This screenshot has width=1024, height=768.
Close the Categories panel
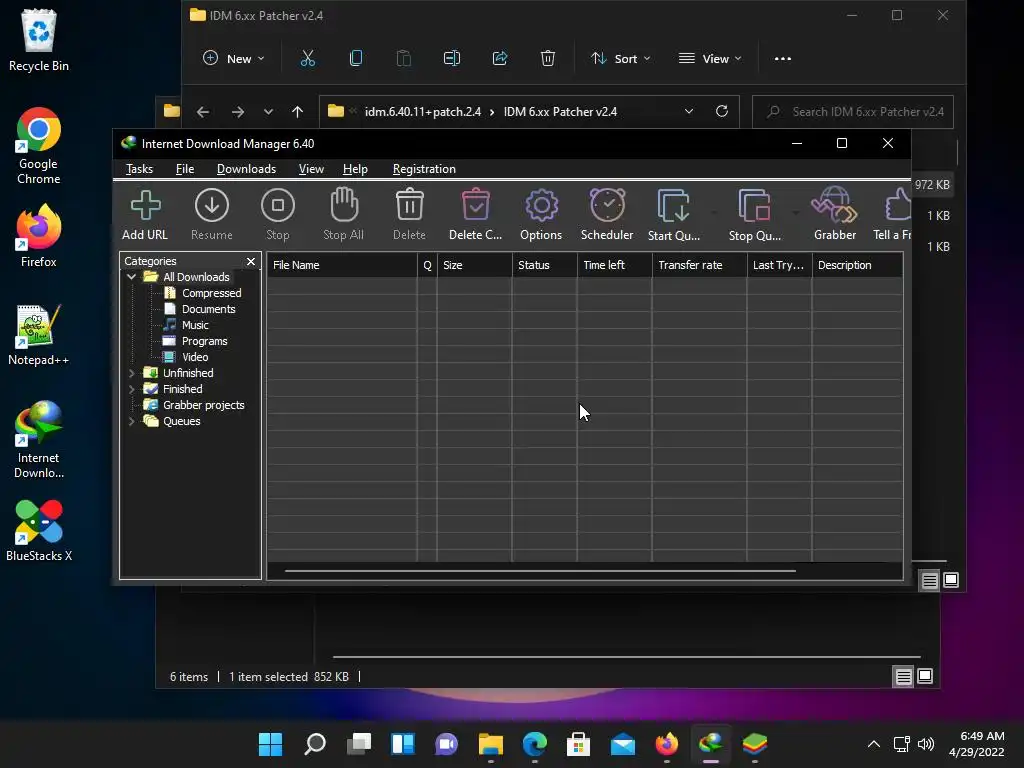pyautogui.click(x=251, y=261)
